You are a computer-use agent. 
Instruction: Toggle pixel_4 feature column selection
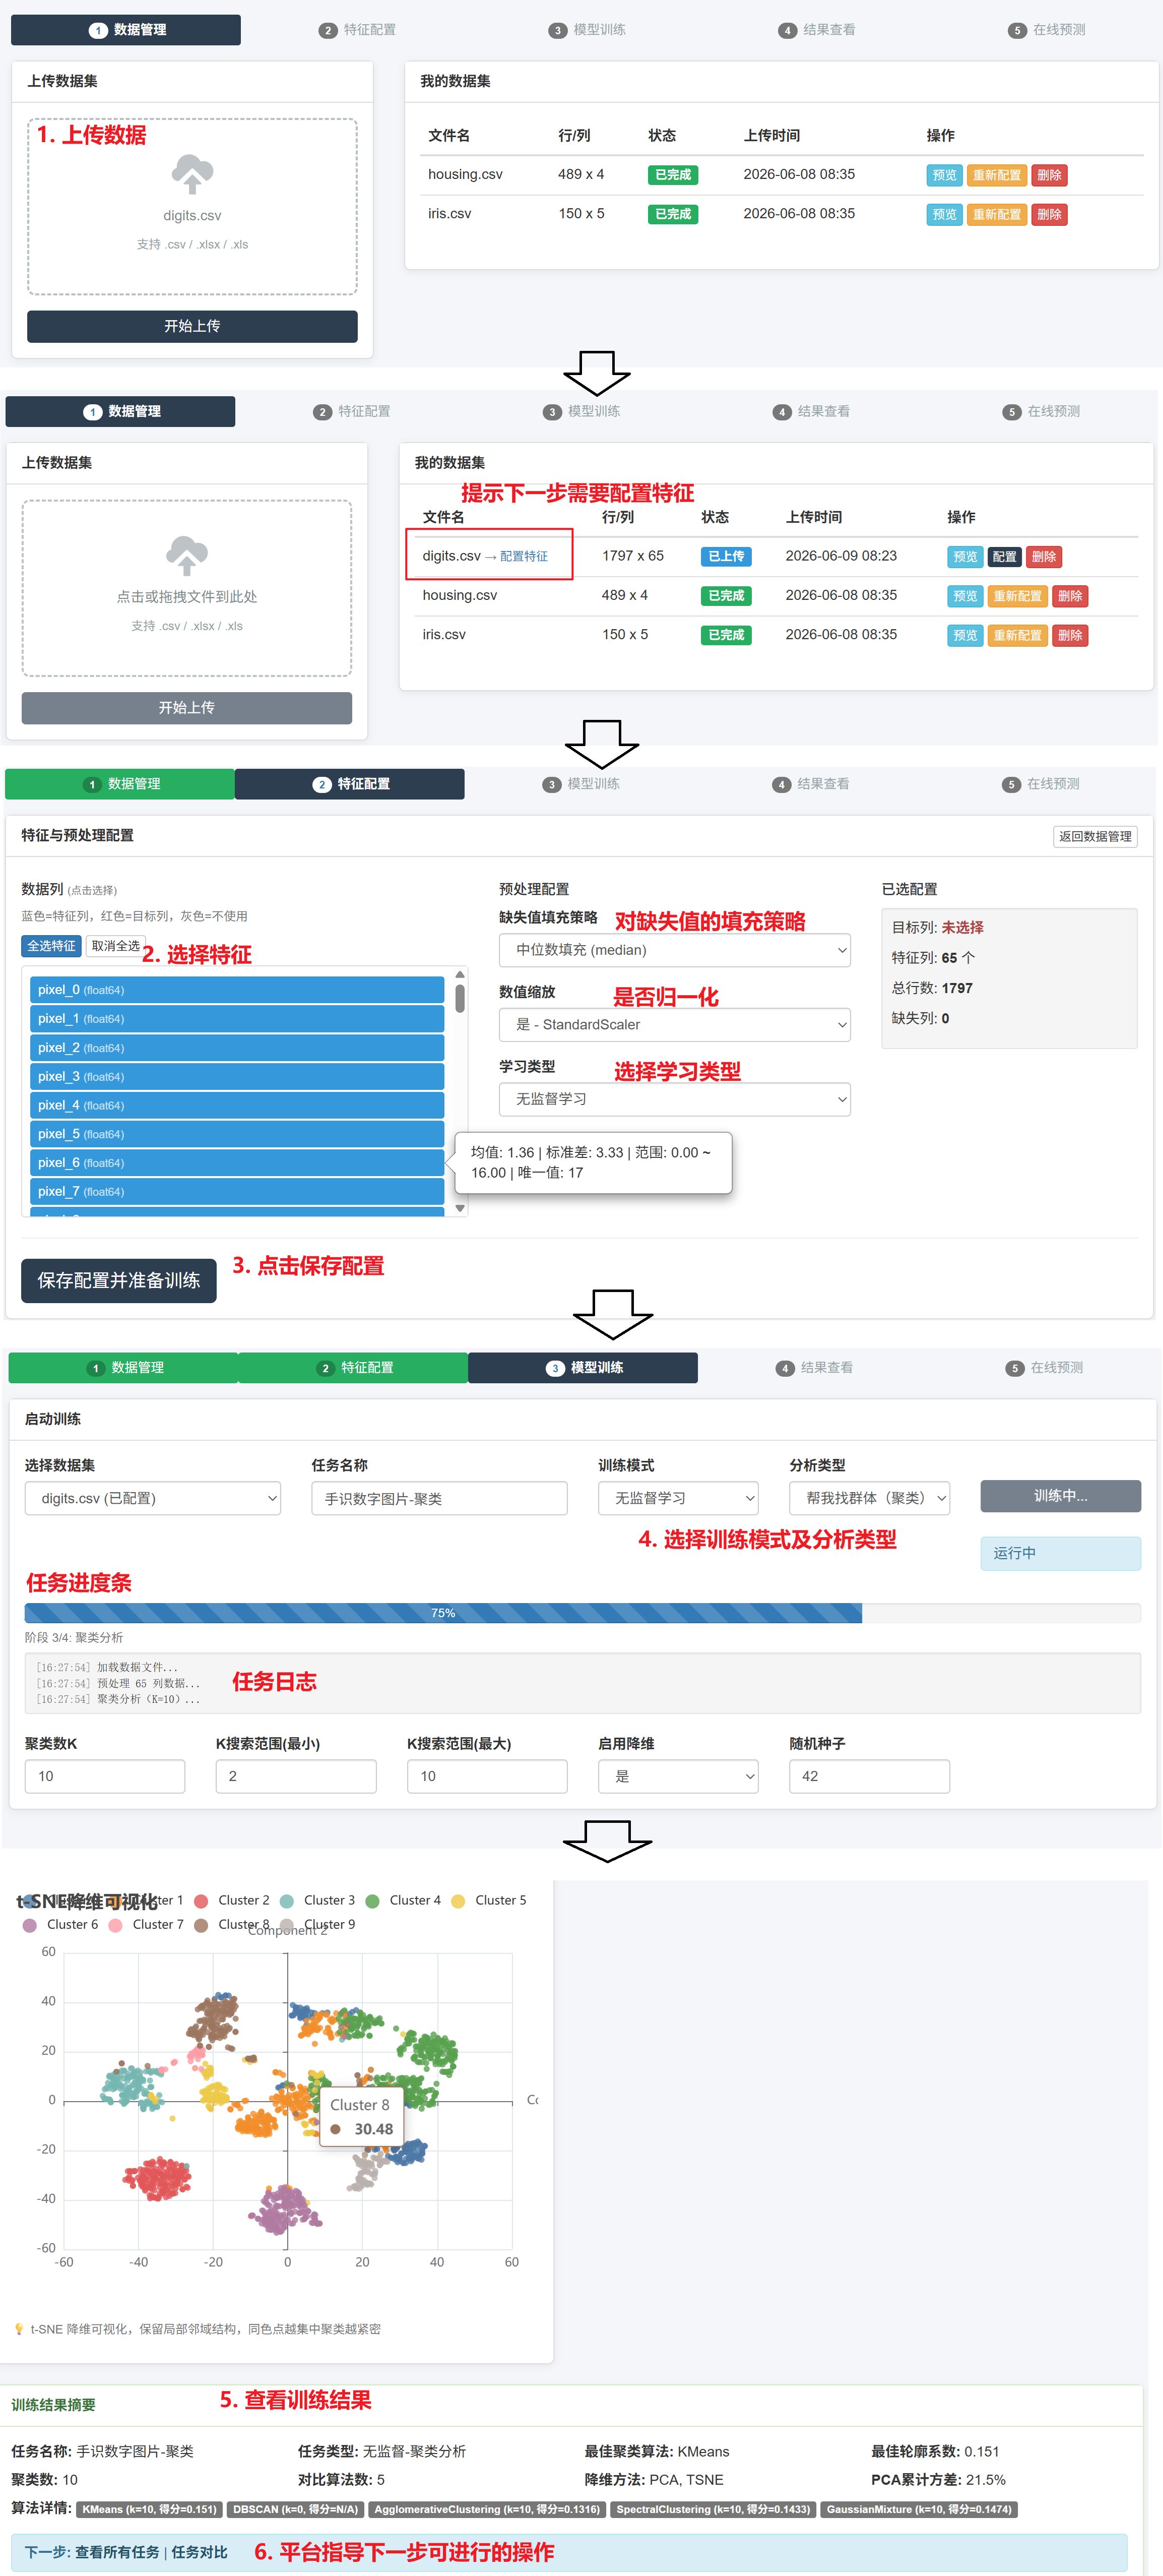[x=237, y=1105]
